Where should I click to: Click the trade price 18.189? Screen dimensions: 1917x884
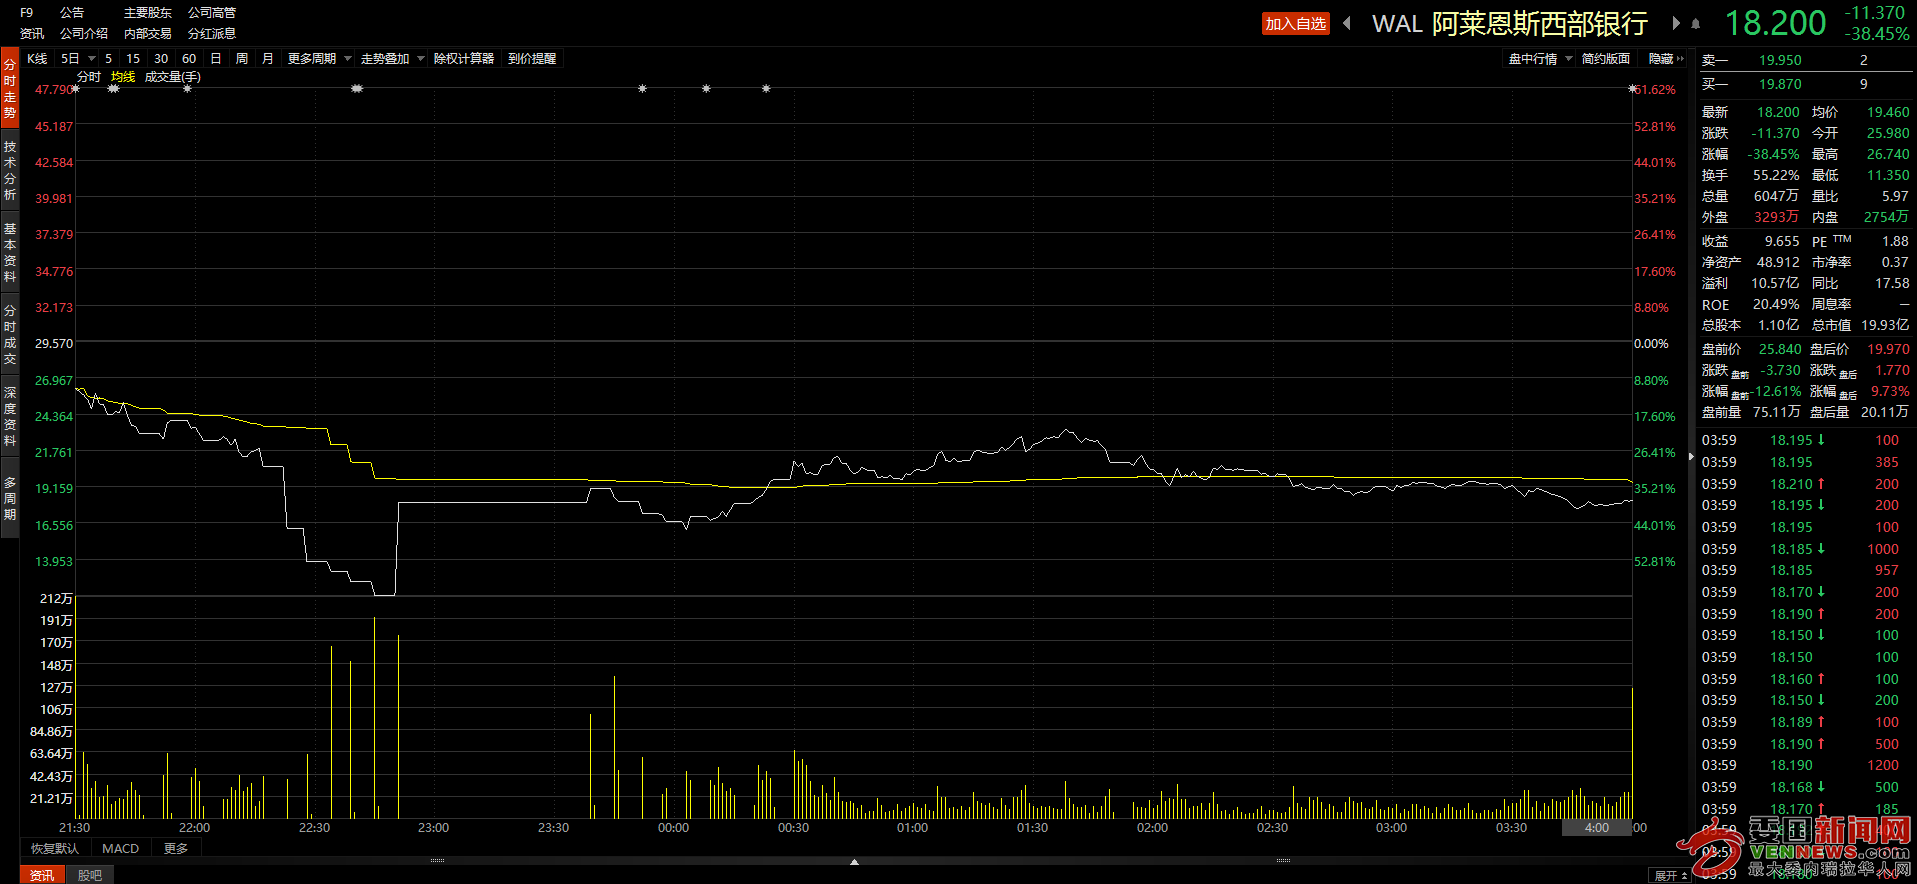[x=1791, y=722]
